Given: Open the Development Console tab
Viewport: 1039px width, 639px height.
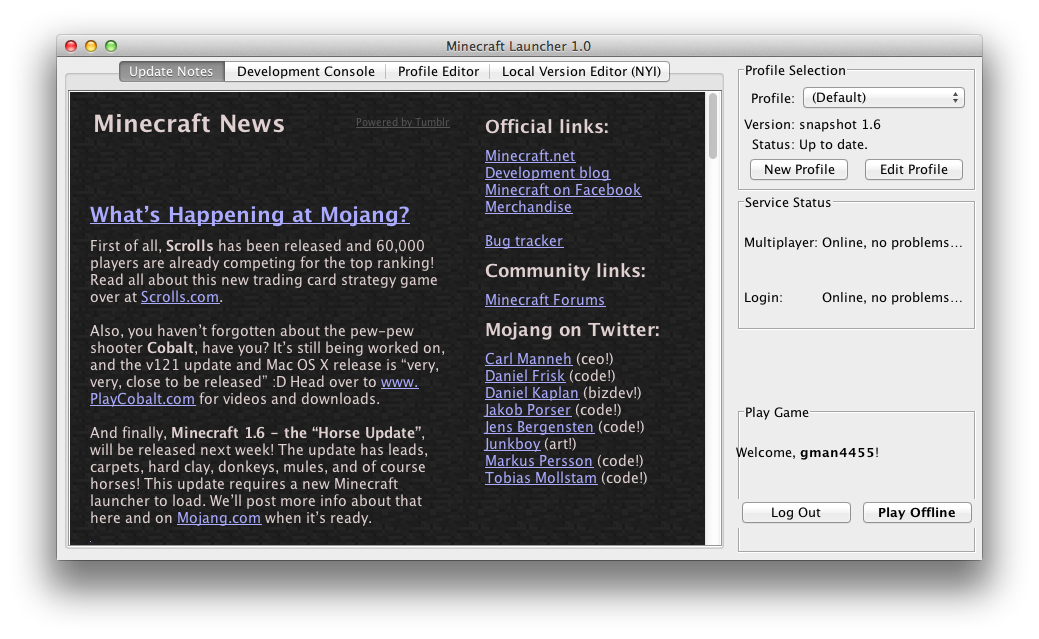Looking at the screenshot, I should (x=305, y=72).
